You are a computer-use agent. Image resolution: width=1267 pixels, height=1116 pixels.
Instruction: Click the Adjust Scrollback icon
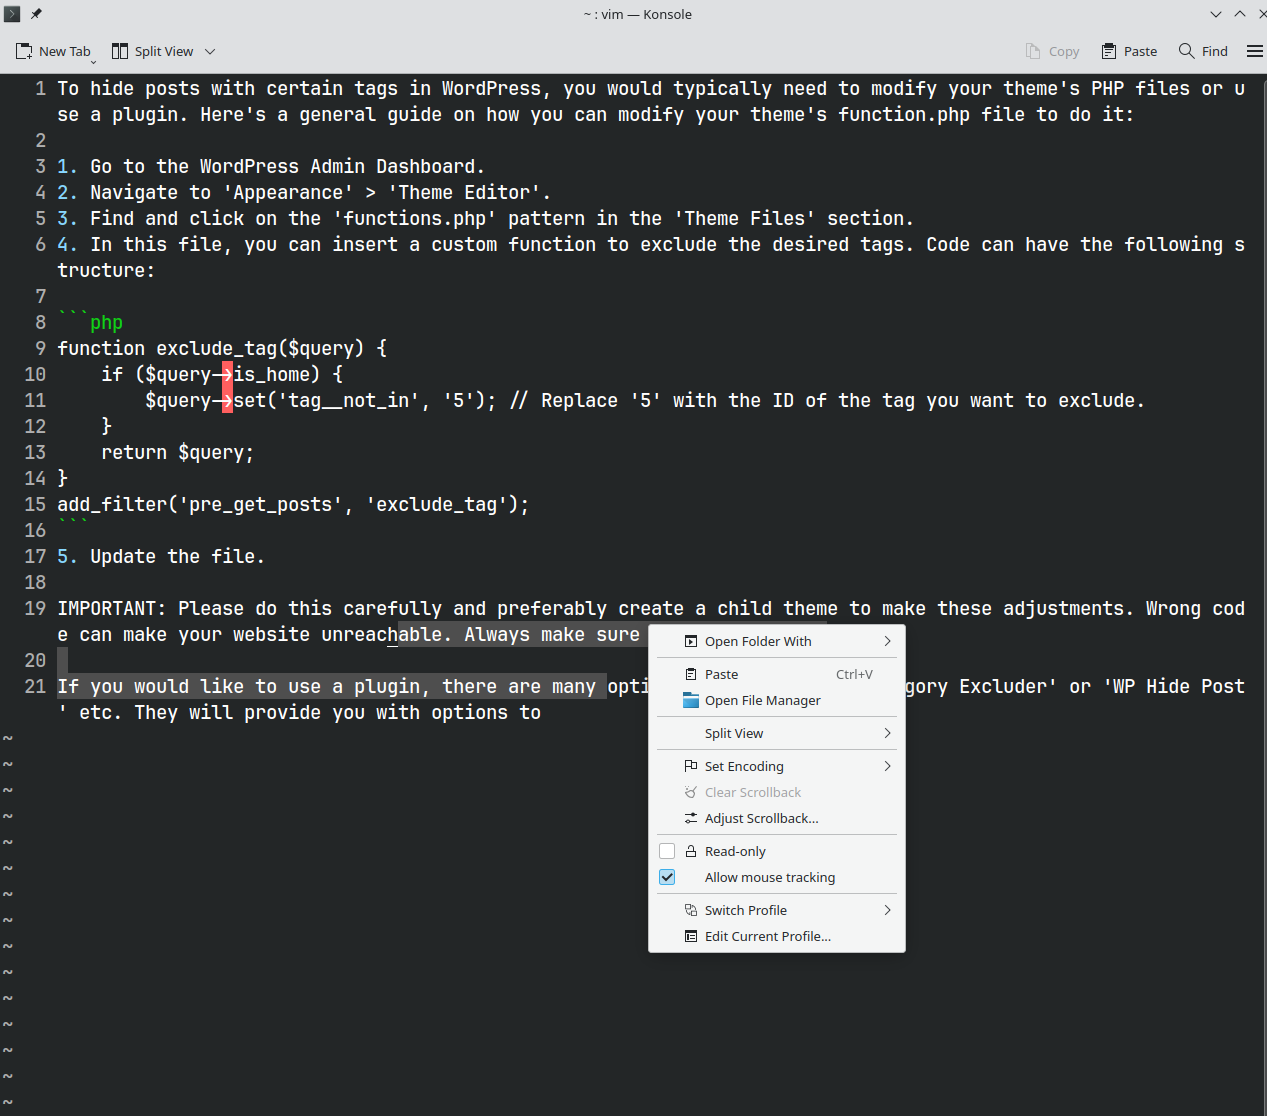point(691,818)
